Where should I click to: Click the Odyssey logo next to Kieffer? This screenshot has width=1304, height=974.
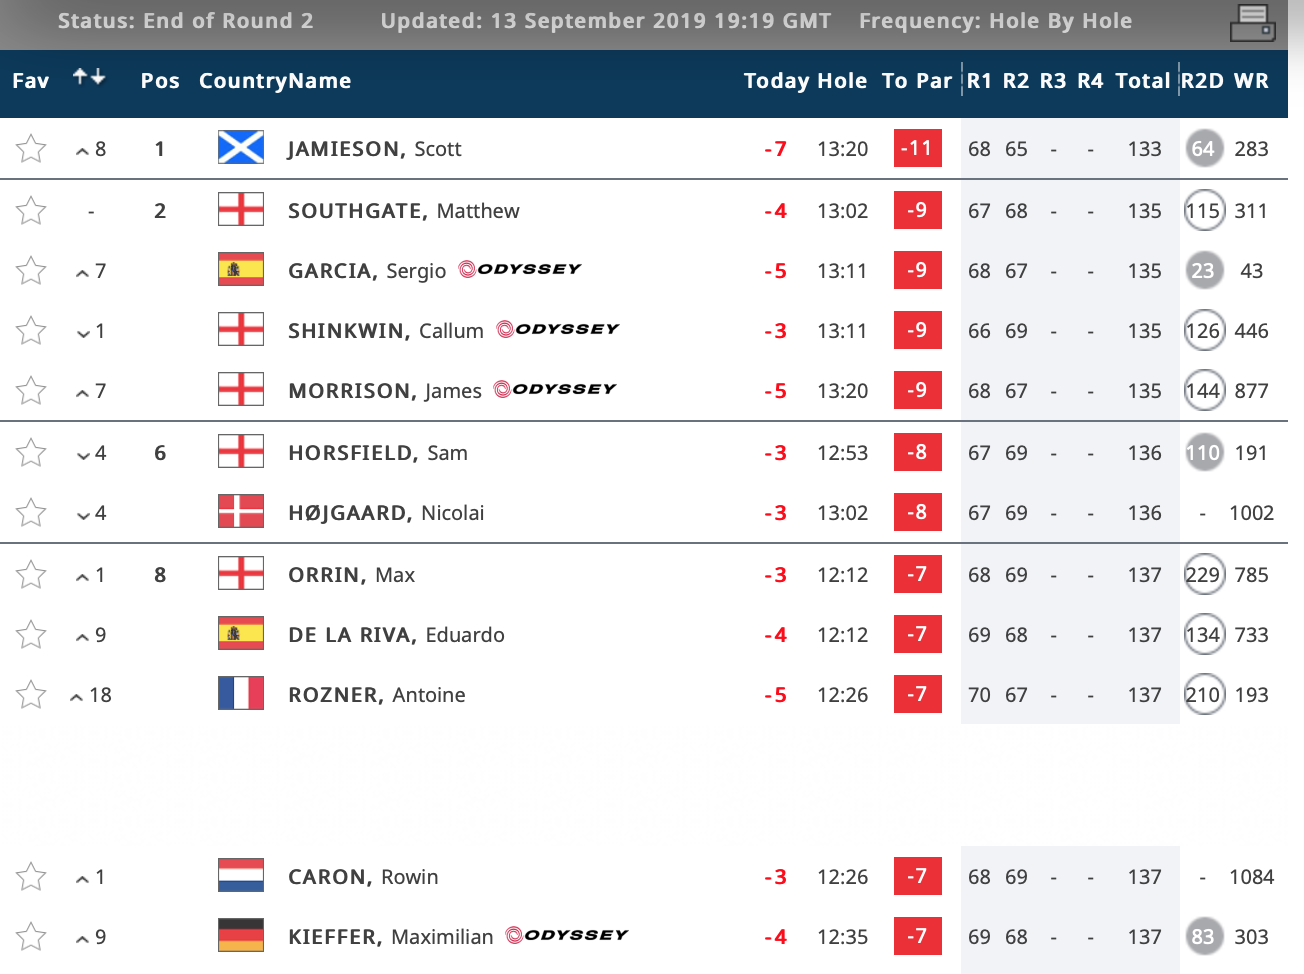[567, 935]
